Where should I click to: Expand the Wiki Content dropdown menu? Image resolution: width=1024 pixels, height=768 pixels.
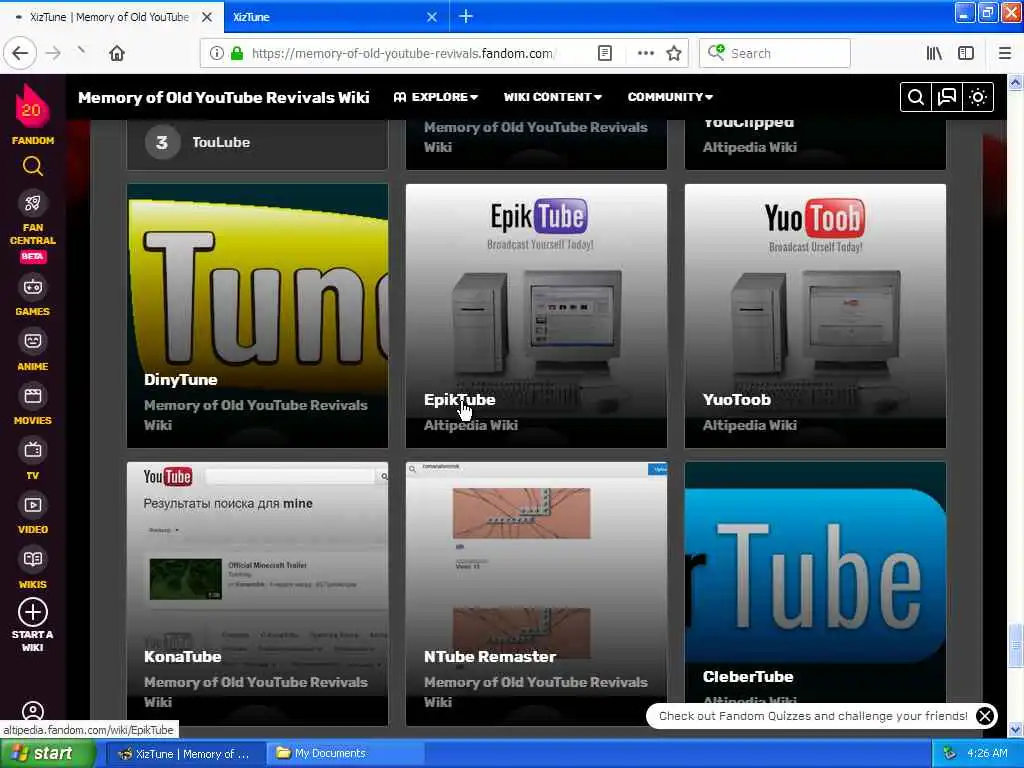coord(552,97)
